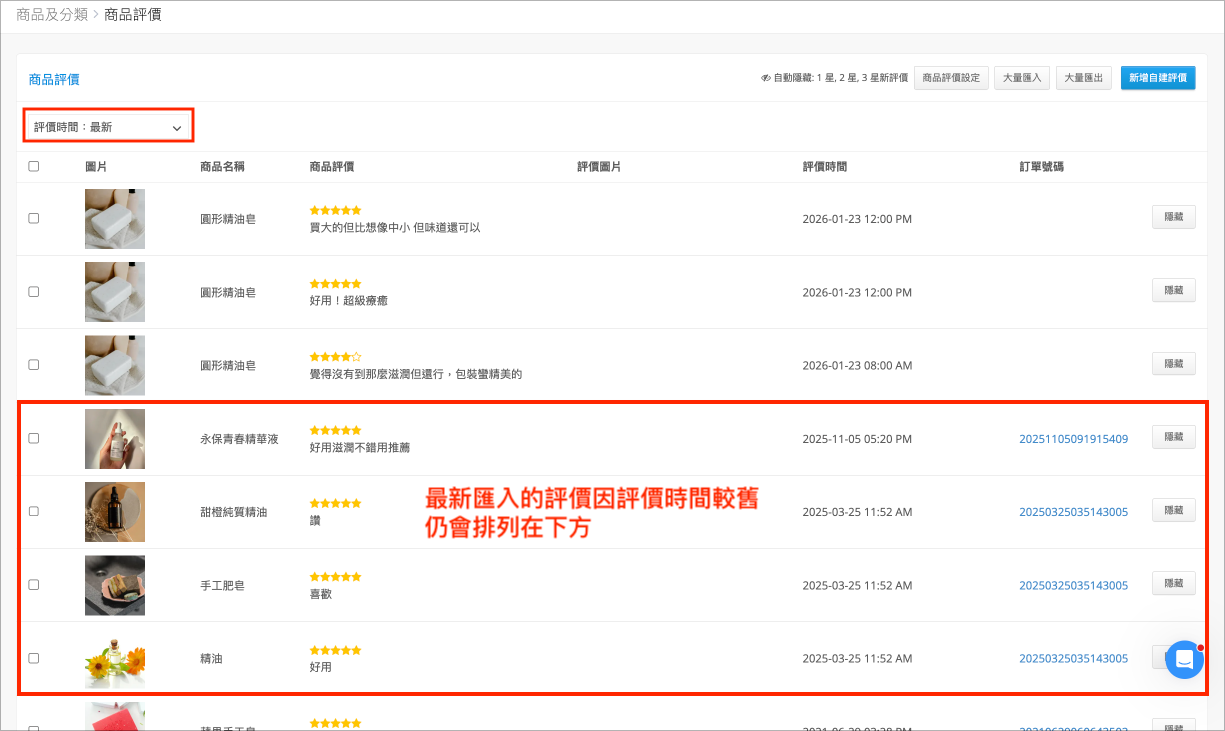This screenshot has height=731, width=1225.
Task: Select the 商品評價 panel tab heading
Action: click(x=54, y=79)
